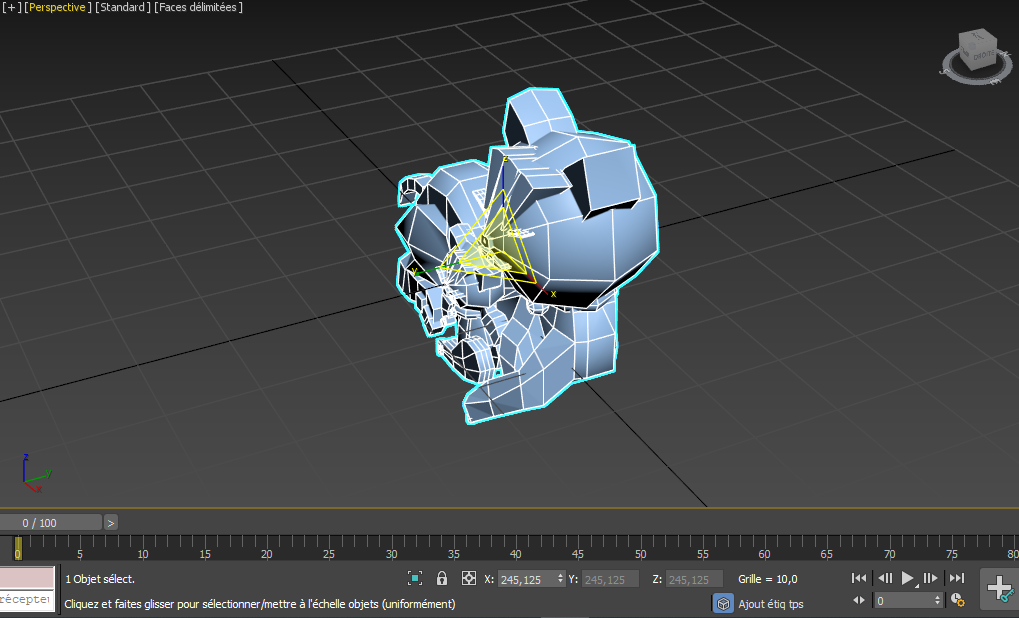Click the pink MAXScript mini listener box
1019x618 pixels.
pos(27,577)
